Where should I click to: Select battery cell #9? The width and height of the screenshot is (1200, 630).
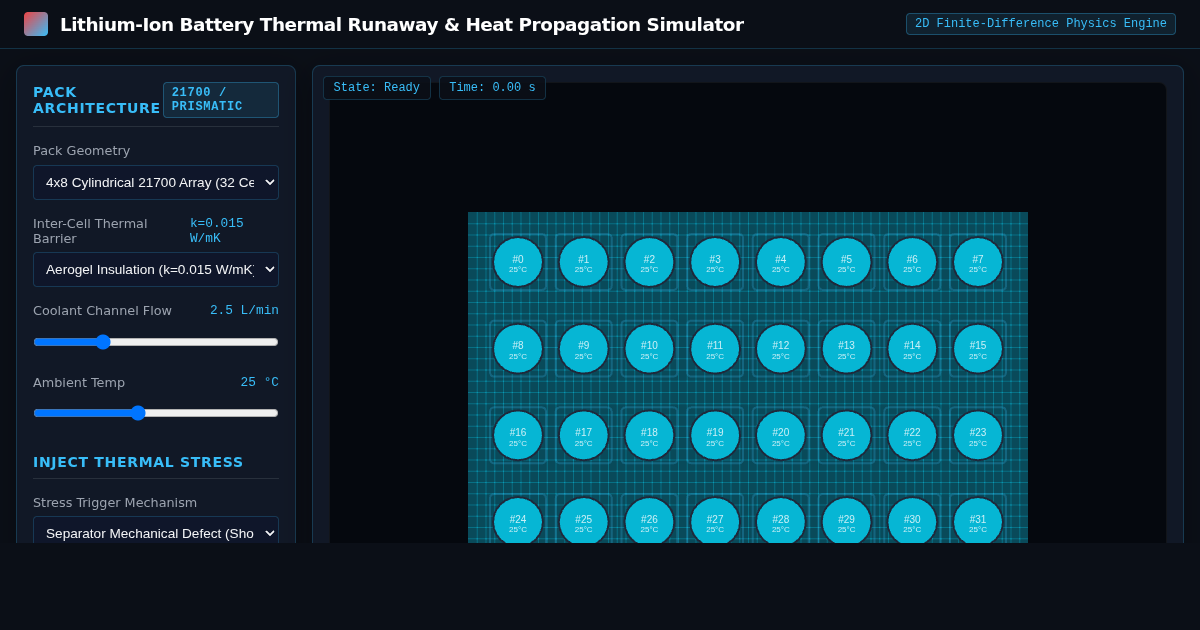pyautogui.click(x=584, y=349)
